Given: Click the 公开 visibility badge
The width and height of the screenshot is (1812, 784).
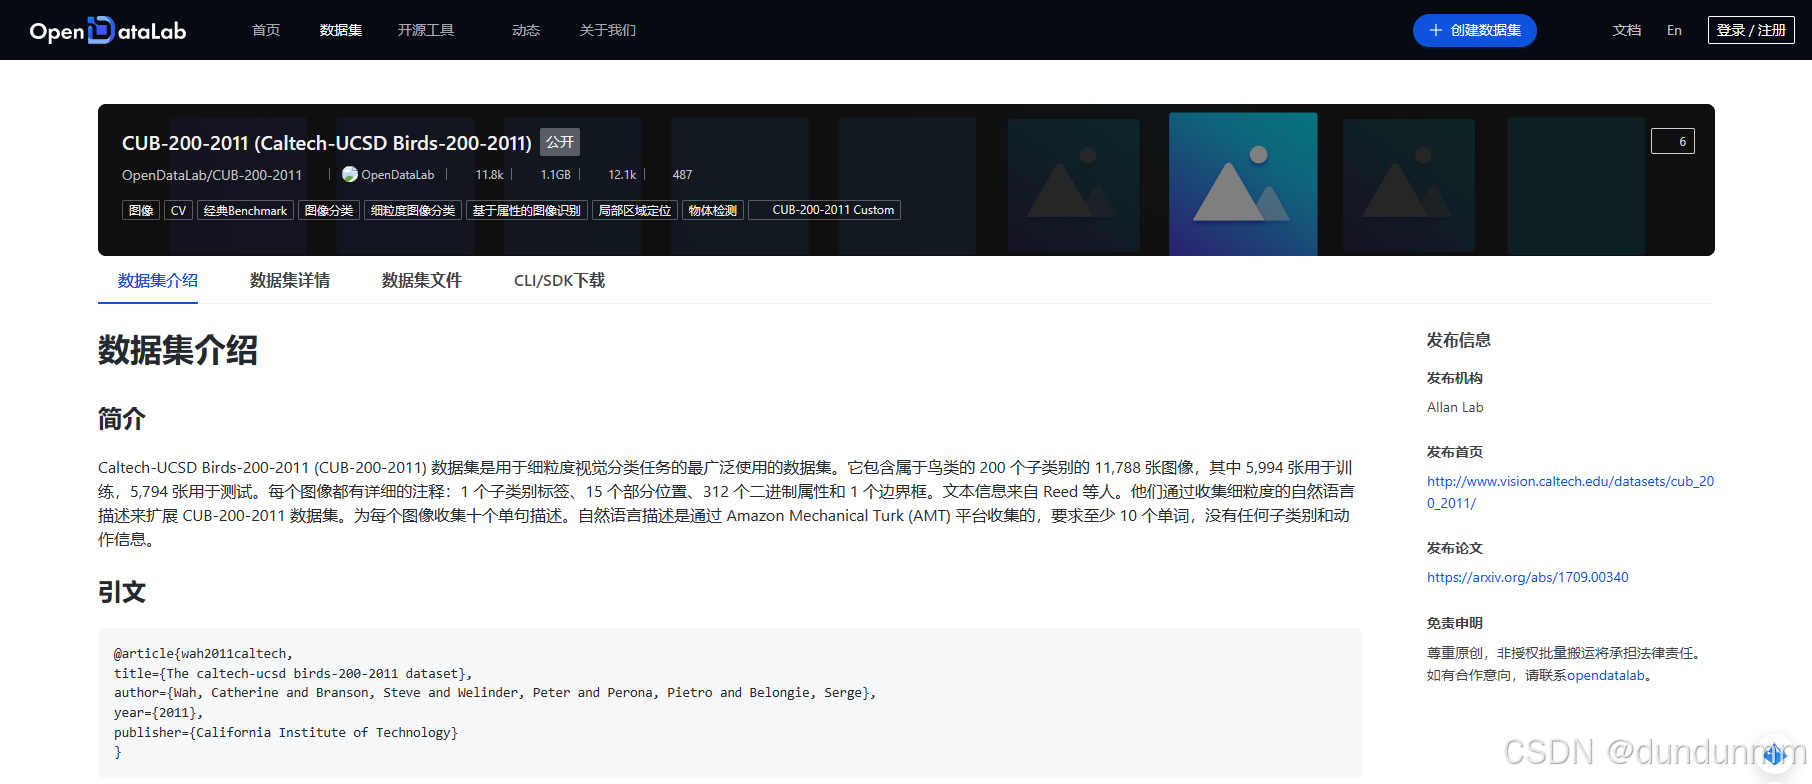Looking at the screenshot, I should coord(560,142).
